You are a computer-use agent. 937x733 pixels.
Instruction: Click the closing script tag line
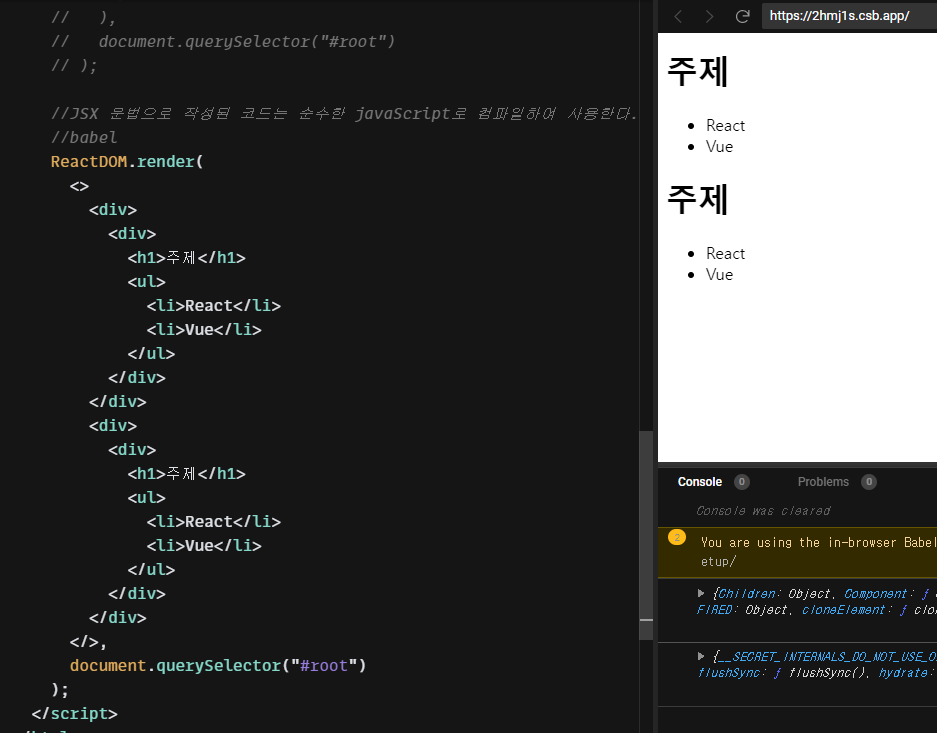point(75,714)
